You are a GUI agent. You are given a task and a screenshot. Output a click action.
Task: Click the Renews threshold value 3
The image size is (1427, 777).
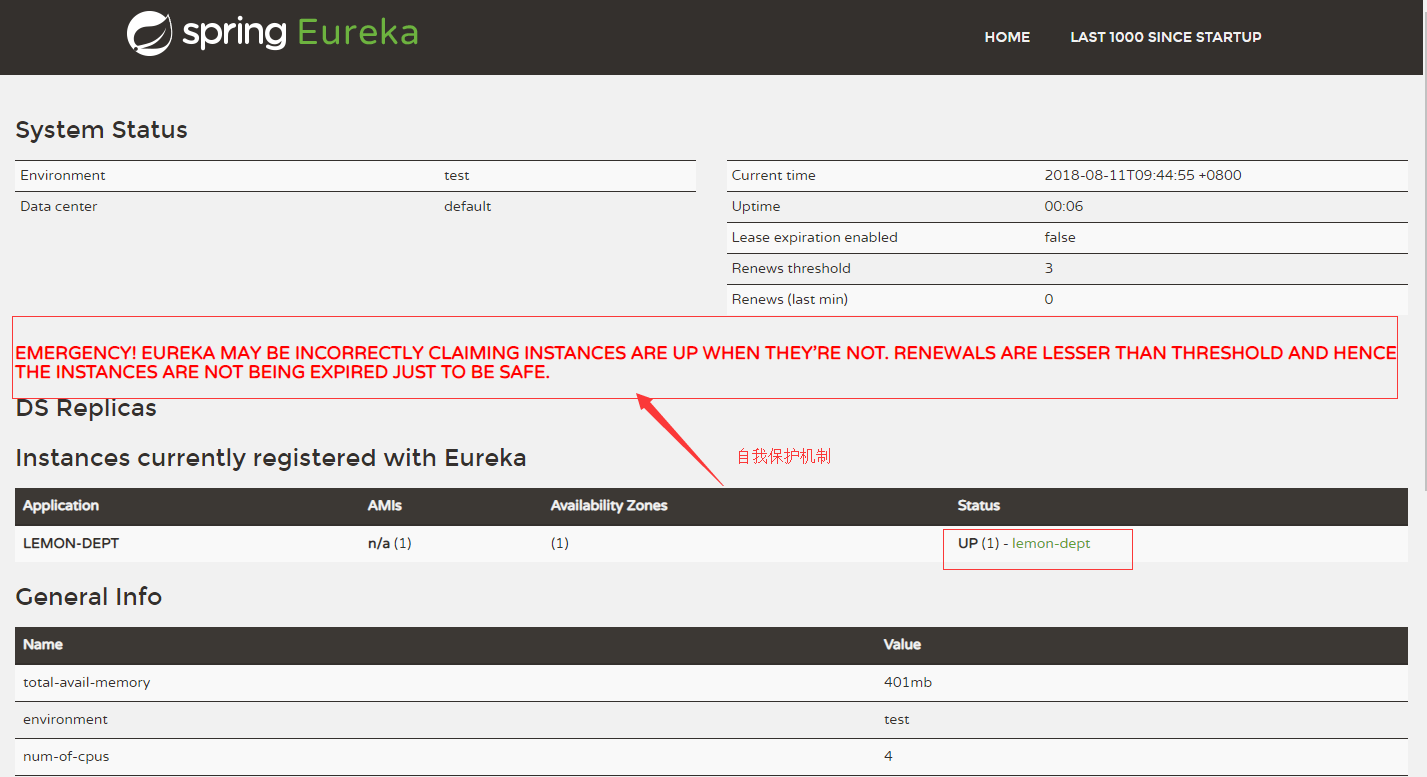point(1049,268)
